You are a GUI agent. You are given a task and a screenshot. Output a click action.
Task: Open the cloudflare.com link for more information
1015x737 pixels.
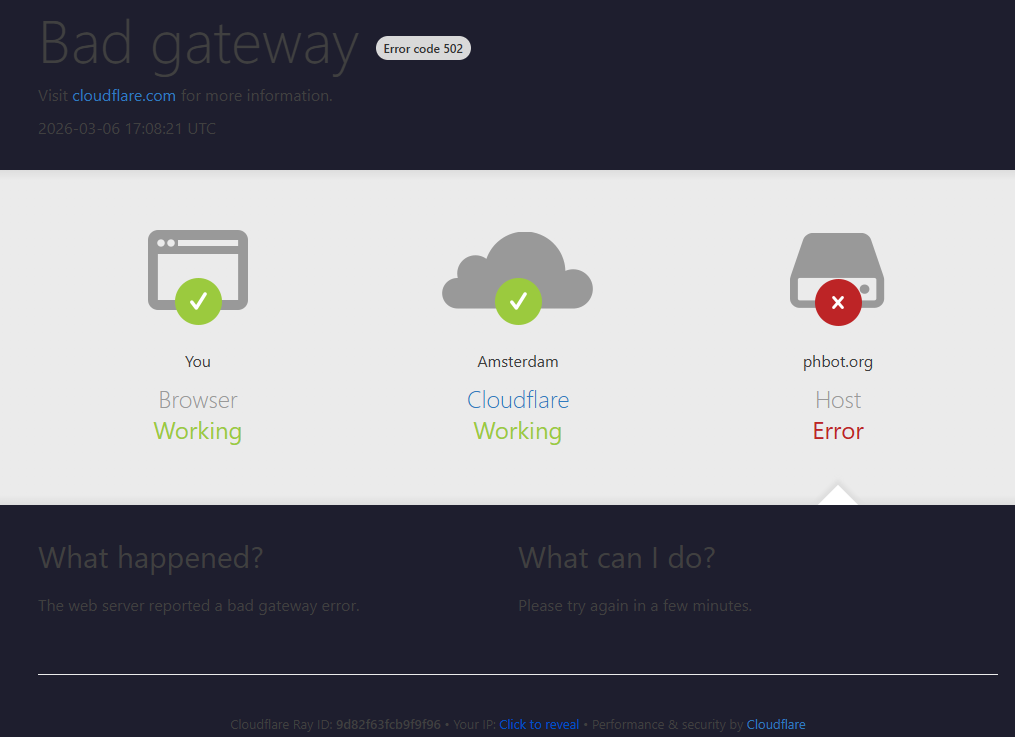click(x=124, y=96)
